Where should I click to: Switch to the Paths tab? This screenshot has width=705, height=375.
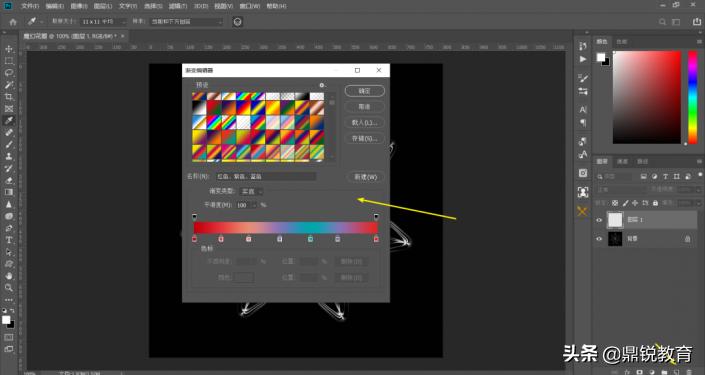tap(643, 161)
